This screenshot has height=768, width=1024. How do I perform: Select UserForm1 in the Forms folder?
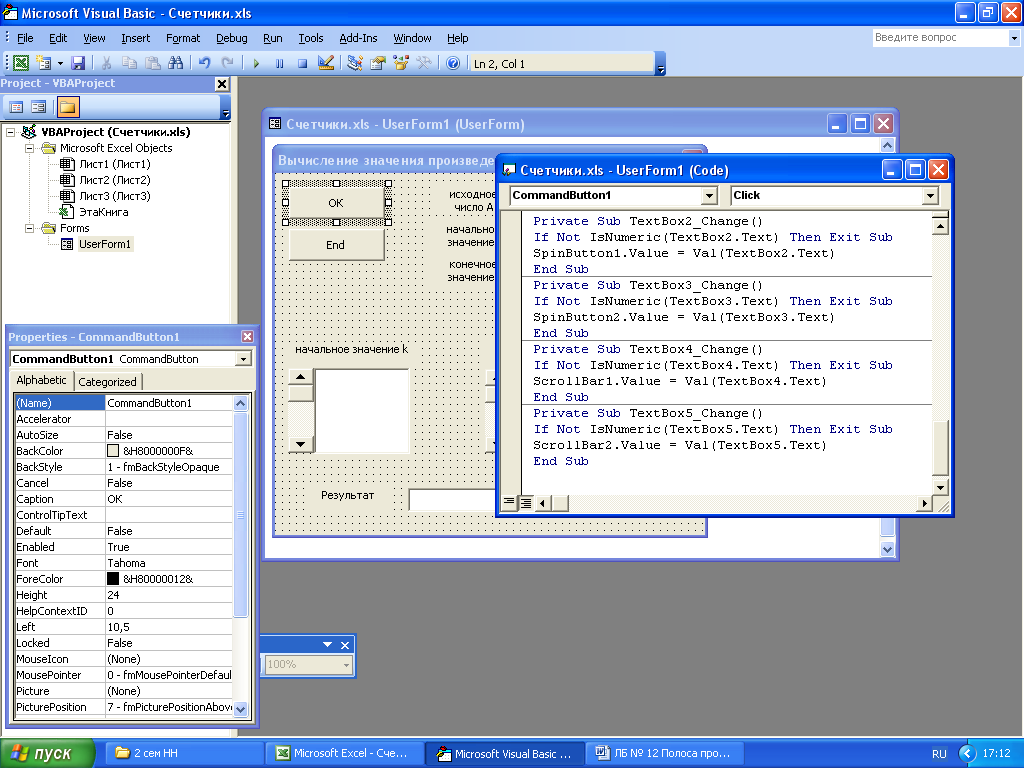104,244
